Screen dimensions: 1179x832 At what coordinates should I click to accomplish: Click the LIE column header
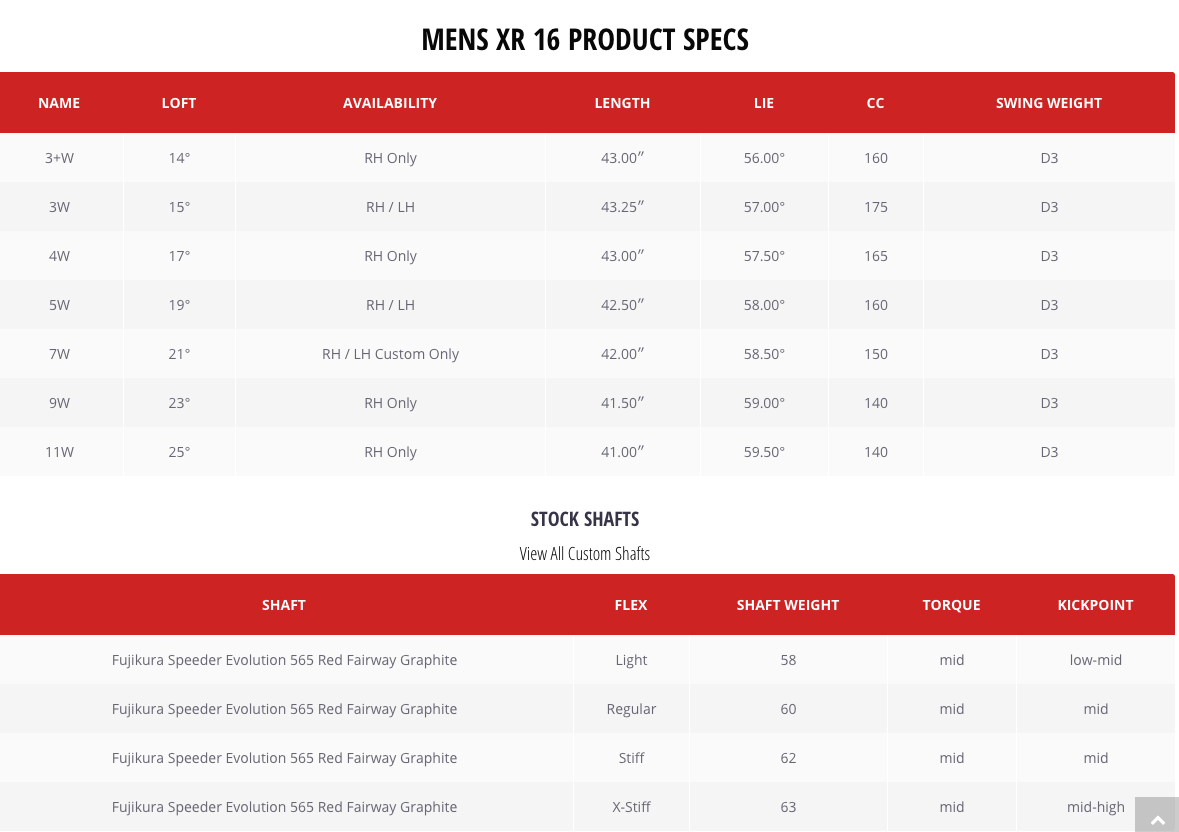764,103
